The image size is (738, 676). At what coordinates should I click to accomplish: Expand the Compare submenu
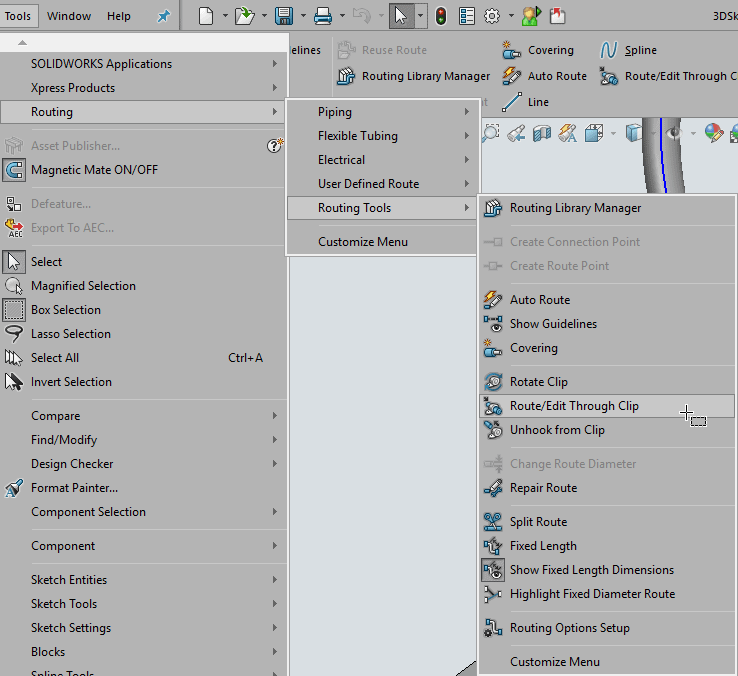click(x=144, y=416)
